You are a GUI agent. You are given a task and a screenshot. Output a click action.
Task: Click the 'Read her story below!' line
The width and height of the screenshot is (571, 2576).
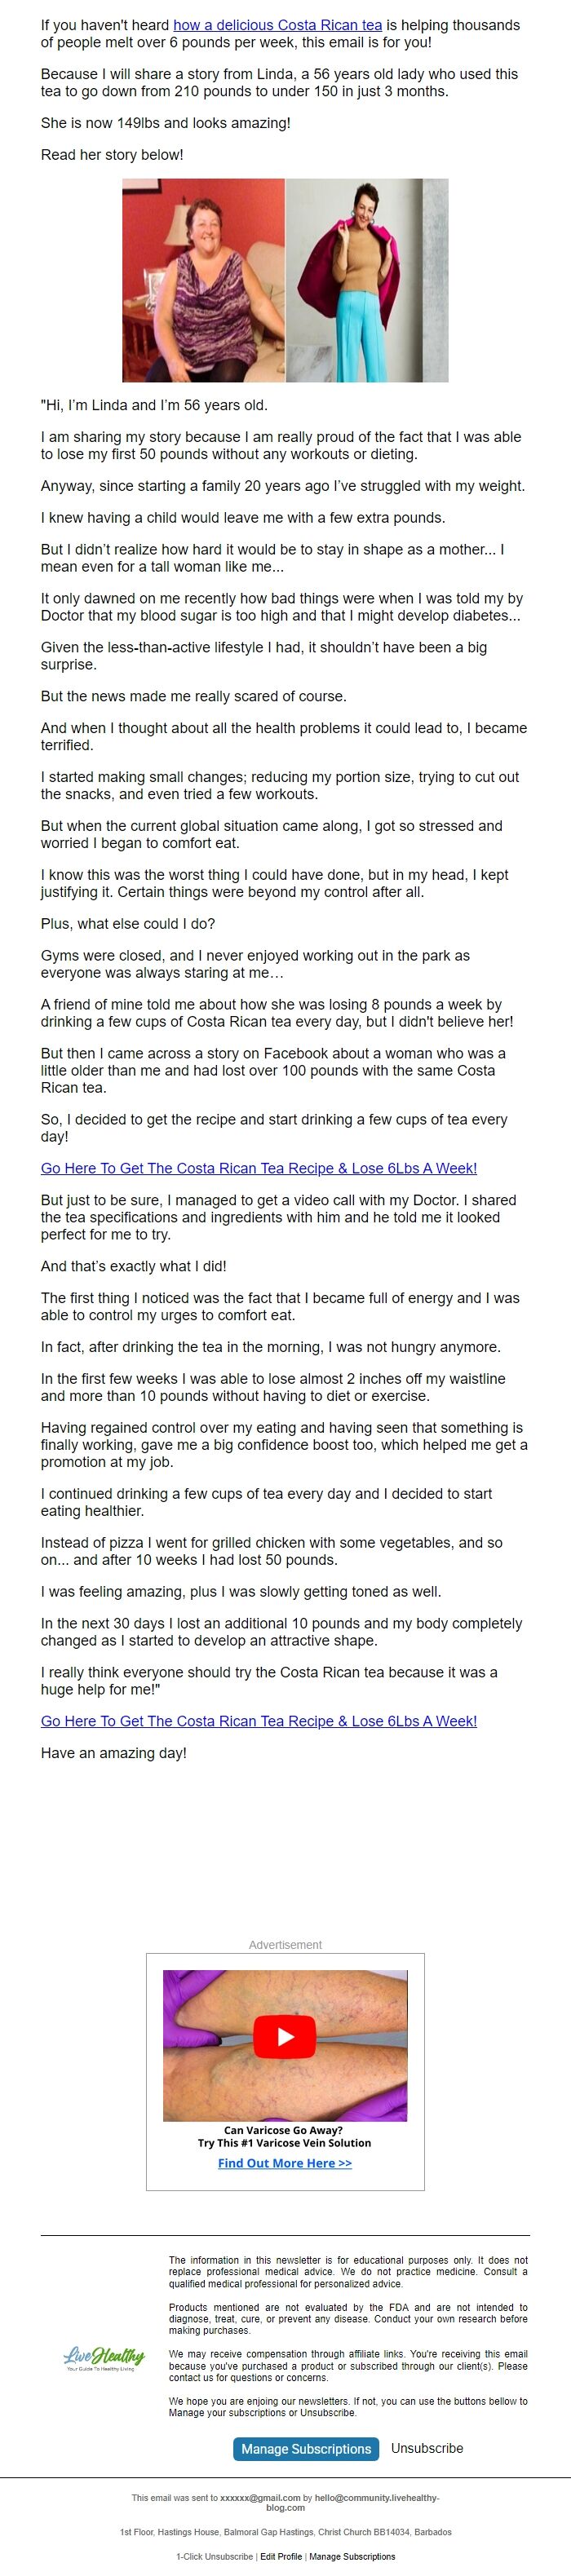click(x=112, y=155)
